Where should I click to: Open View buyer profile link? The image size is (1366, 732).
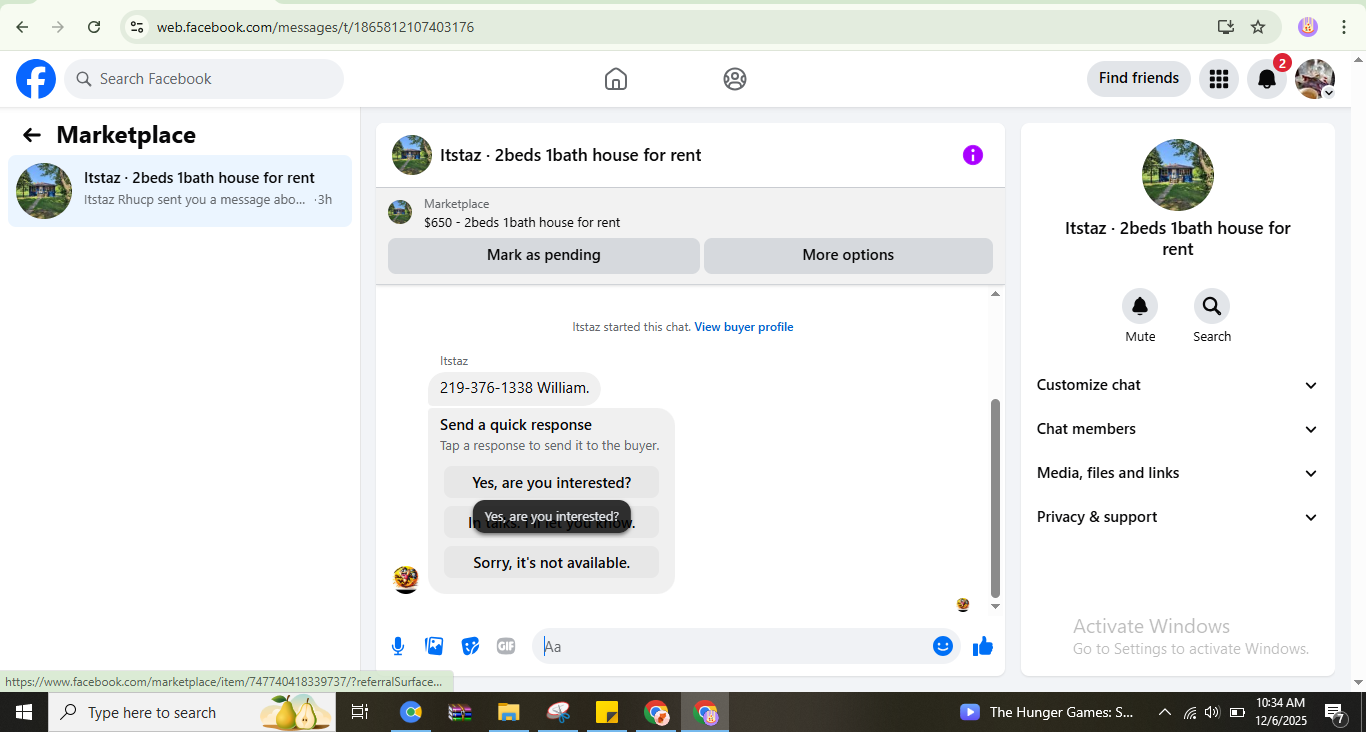coord(744,327)
